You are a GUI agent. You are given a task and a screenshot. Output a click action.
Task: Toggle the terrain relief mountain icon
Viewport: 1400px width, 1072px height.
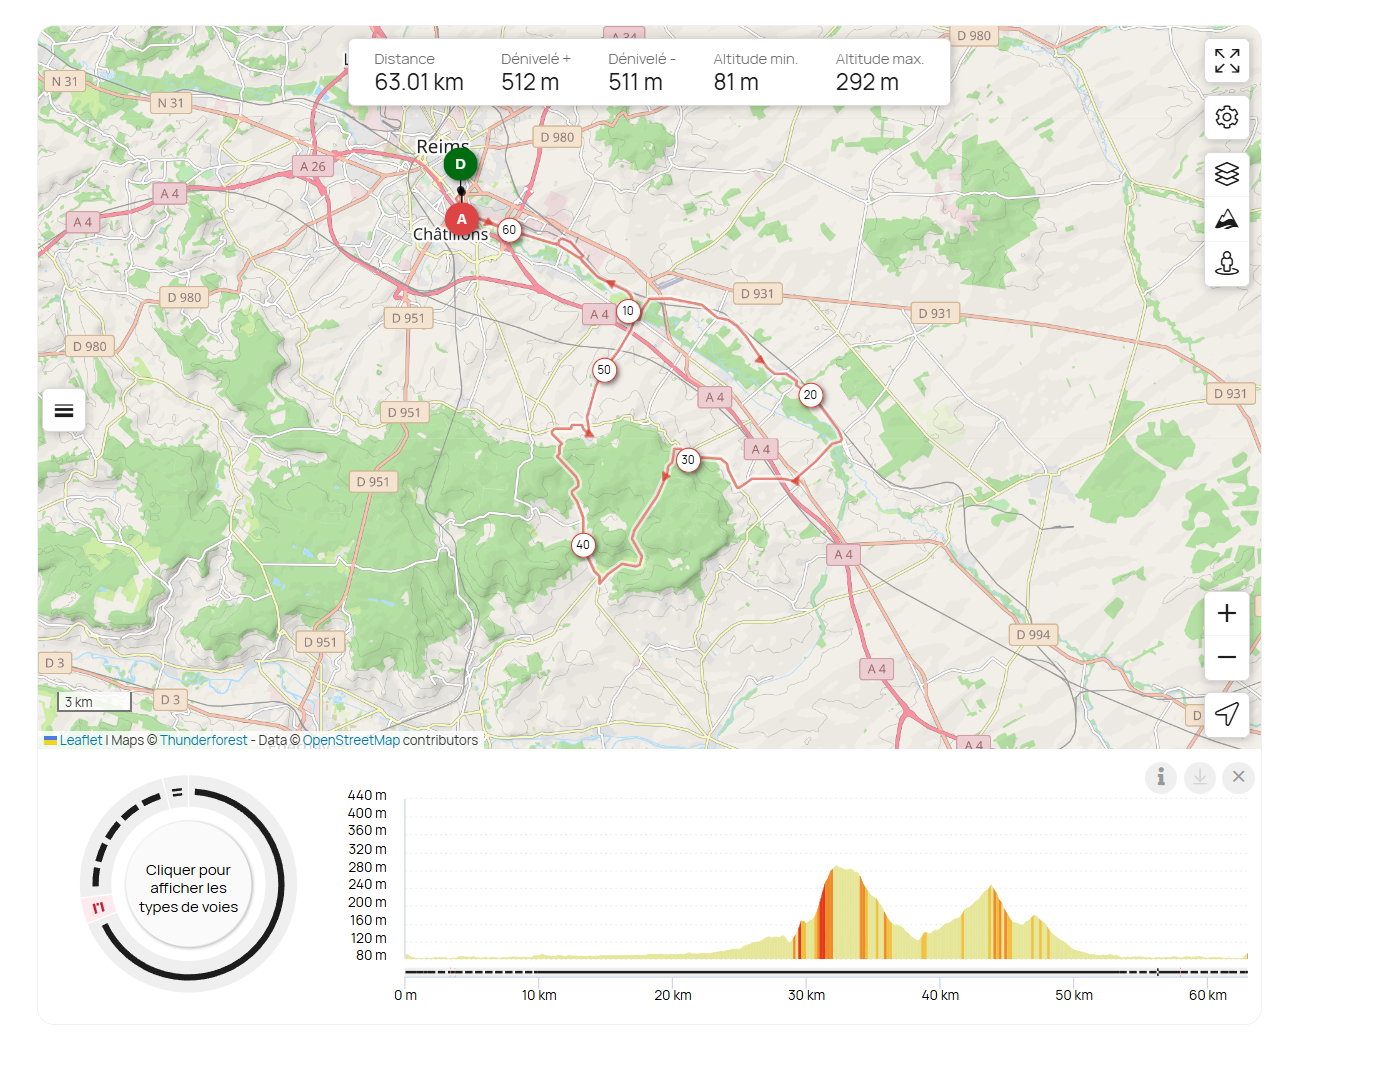1227,219
